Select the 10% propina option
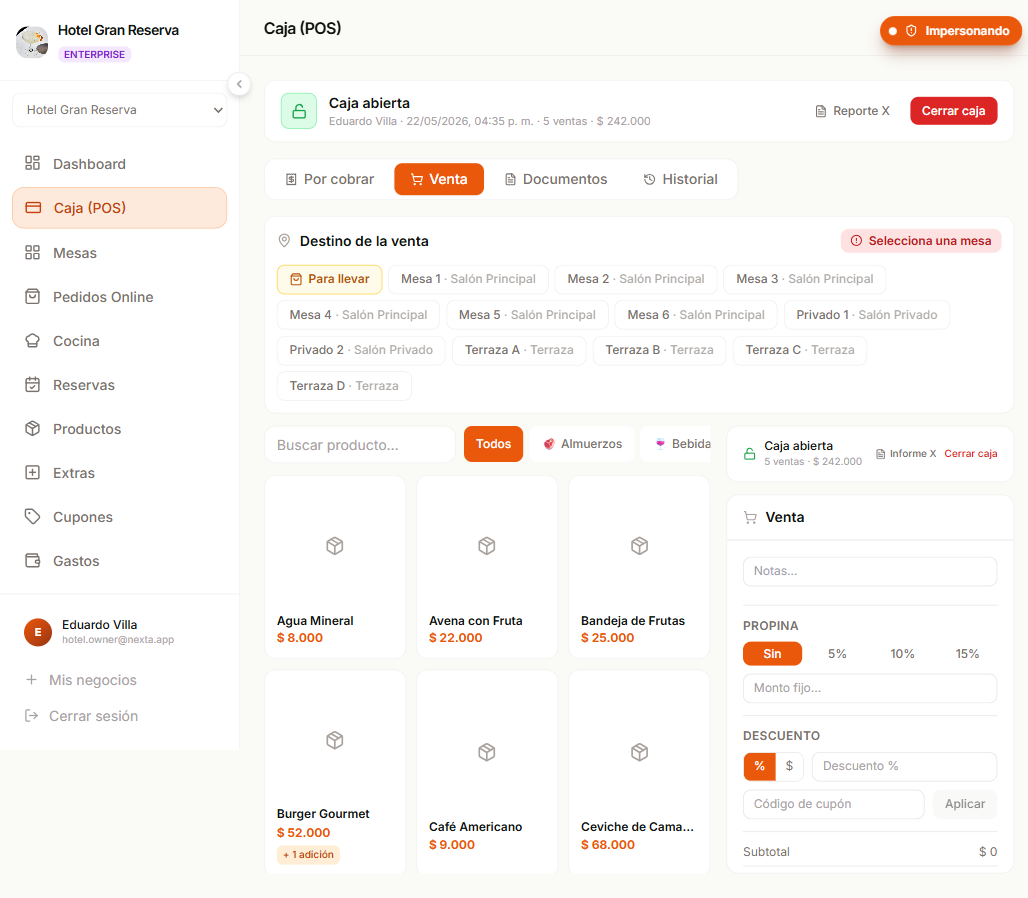This screenshot has height=898, width=1028. tap(901, 654)
